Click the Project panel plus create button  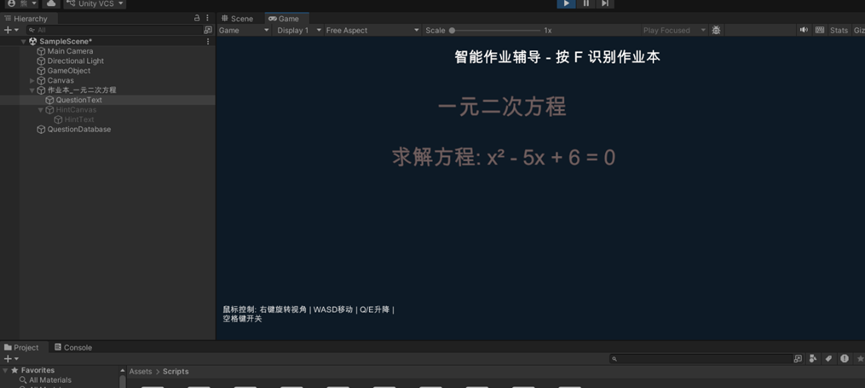(11, 359)
